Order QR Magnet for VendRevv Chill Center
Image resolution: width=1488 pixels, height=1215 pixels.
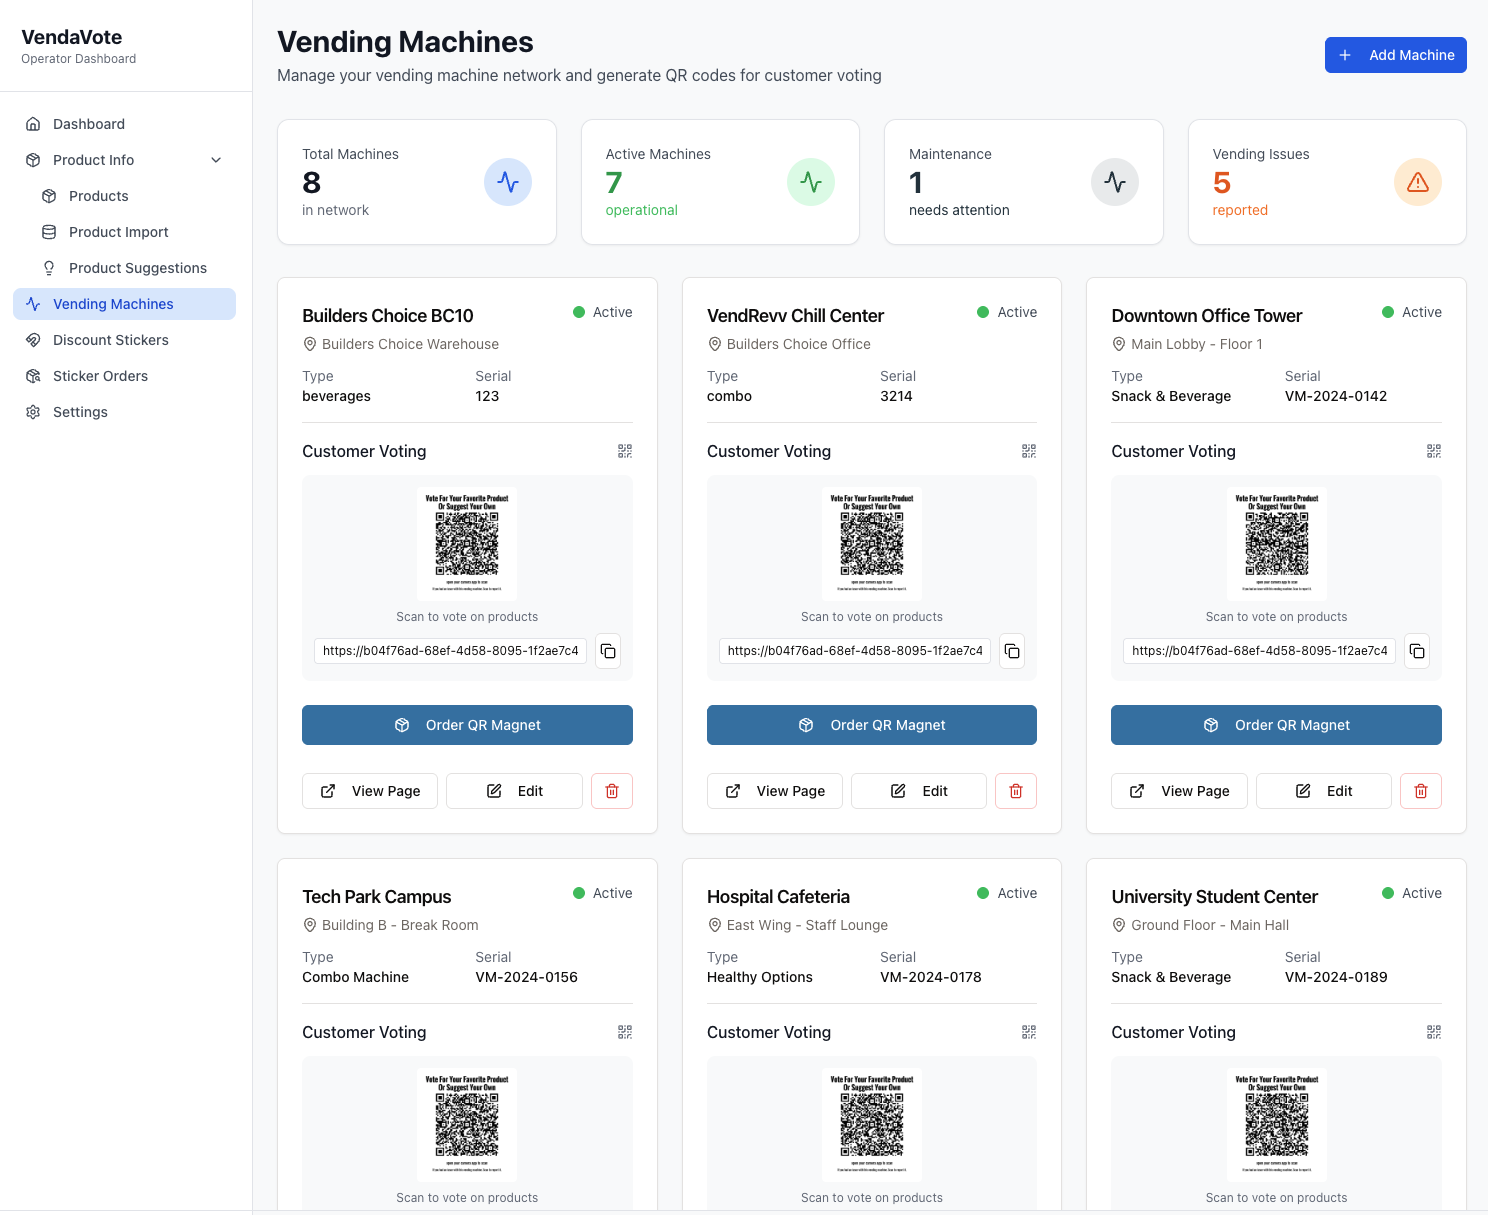click(x=871, y=725)
